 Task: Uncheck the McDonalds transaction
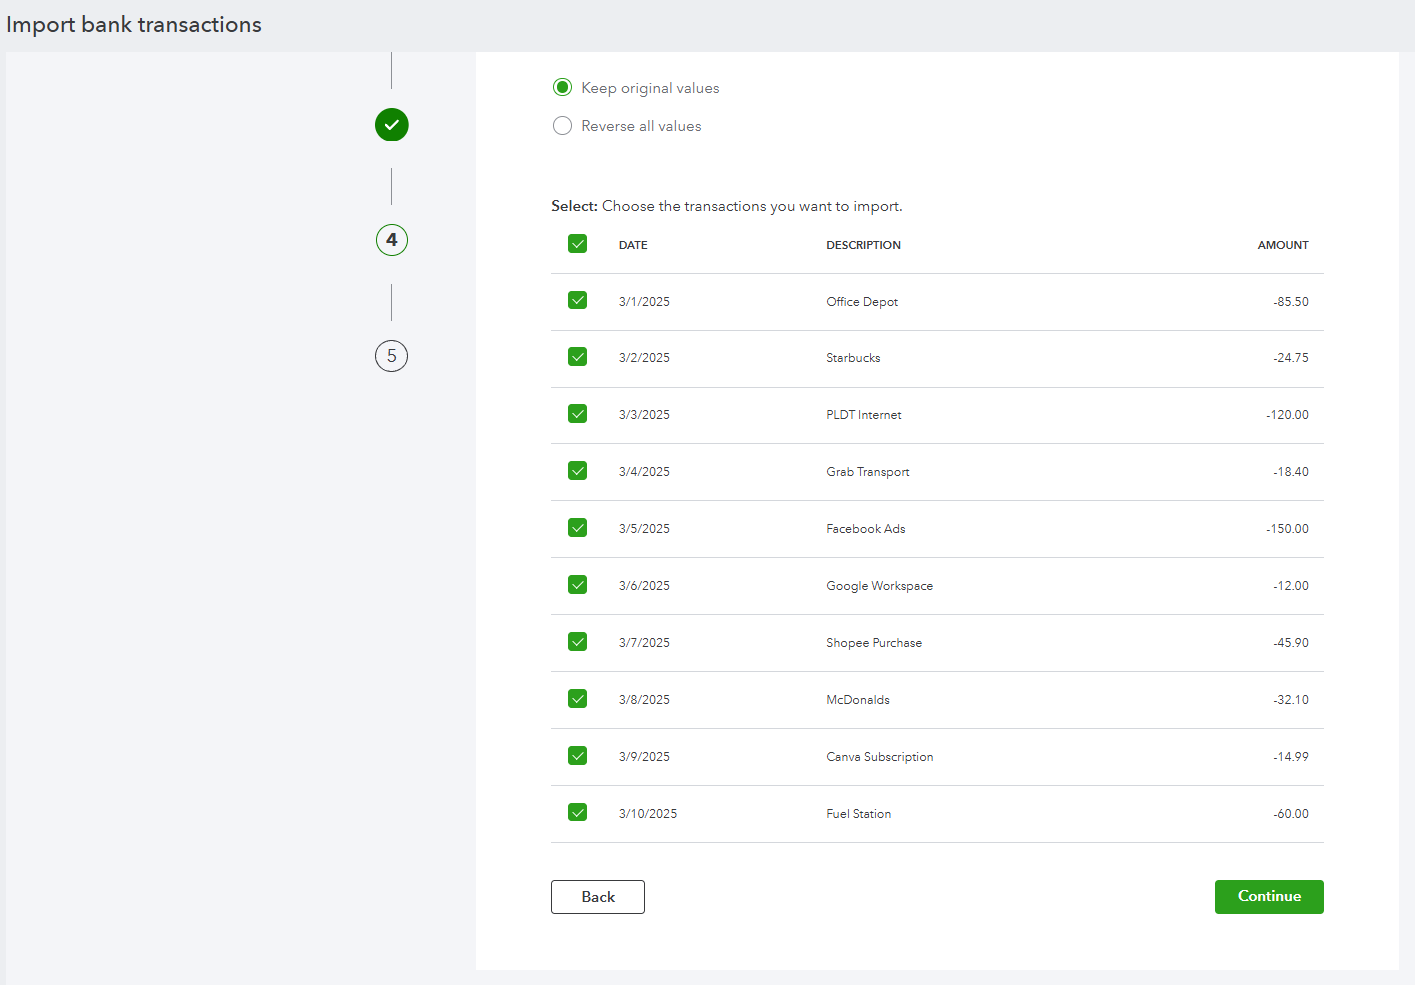[x=578, y=699]
